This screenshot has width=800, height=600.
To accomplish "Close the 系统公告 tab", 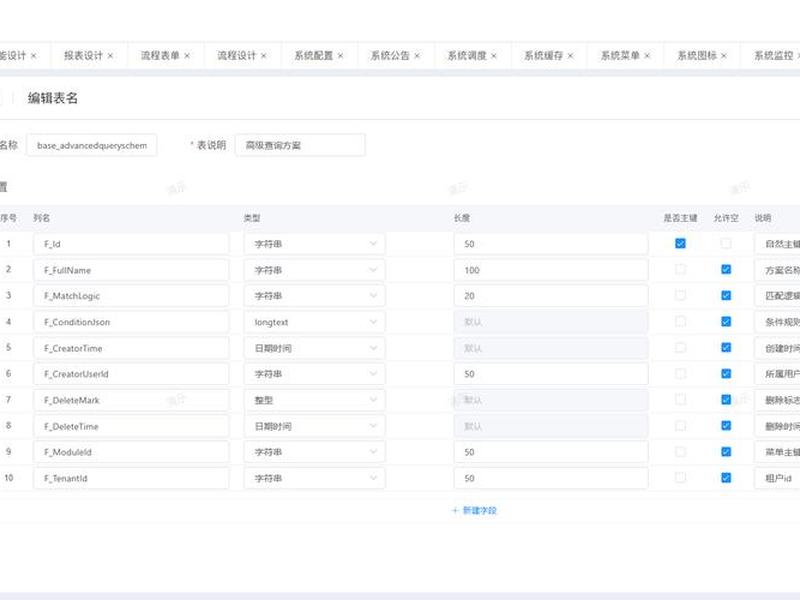I will pos(417,56).
